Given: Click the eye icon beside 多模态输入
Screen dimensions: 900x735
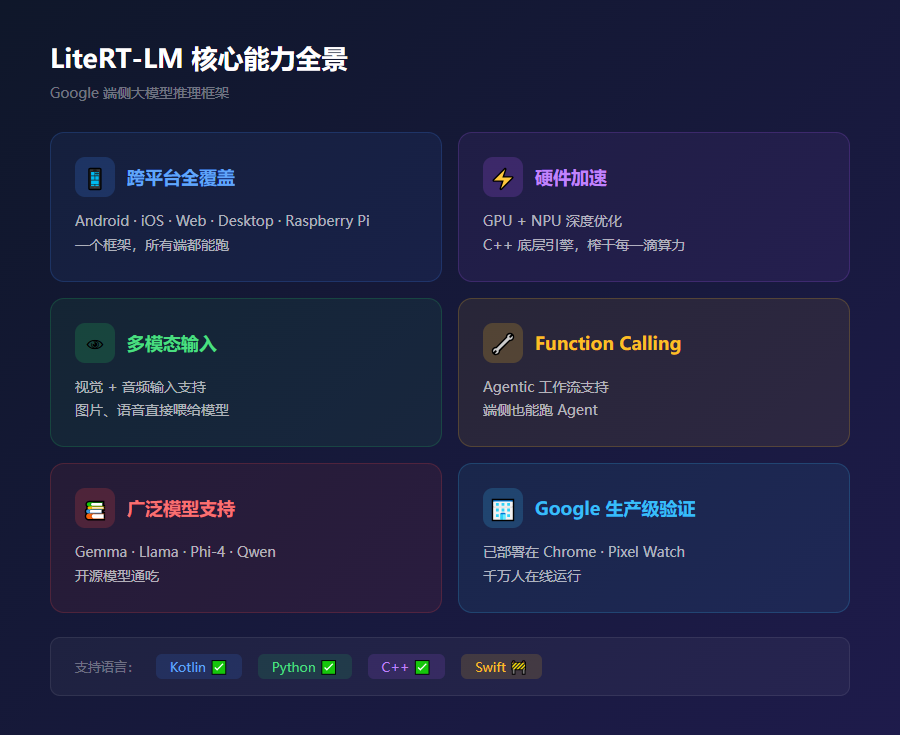Looking at the screenshot, I should pos(95,343).
